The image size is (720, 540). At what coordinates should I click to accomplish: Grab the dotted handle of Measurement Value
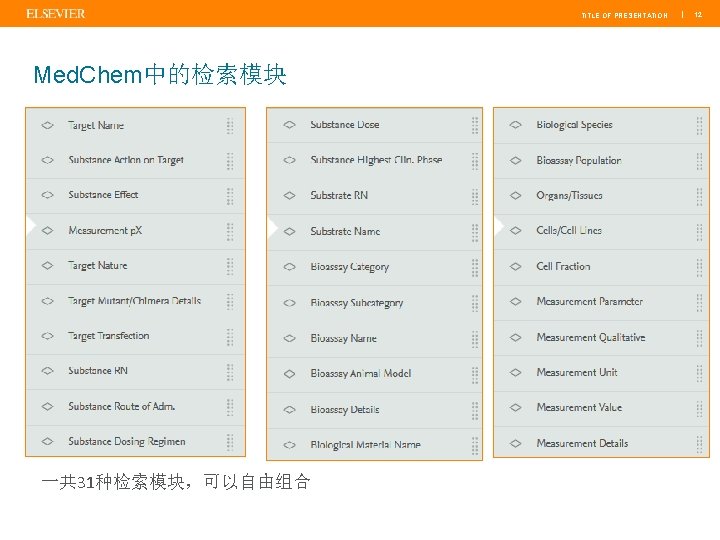[x=699, y=408]
